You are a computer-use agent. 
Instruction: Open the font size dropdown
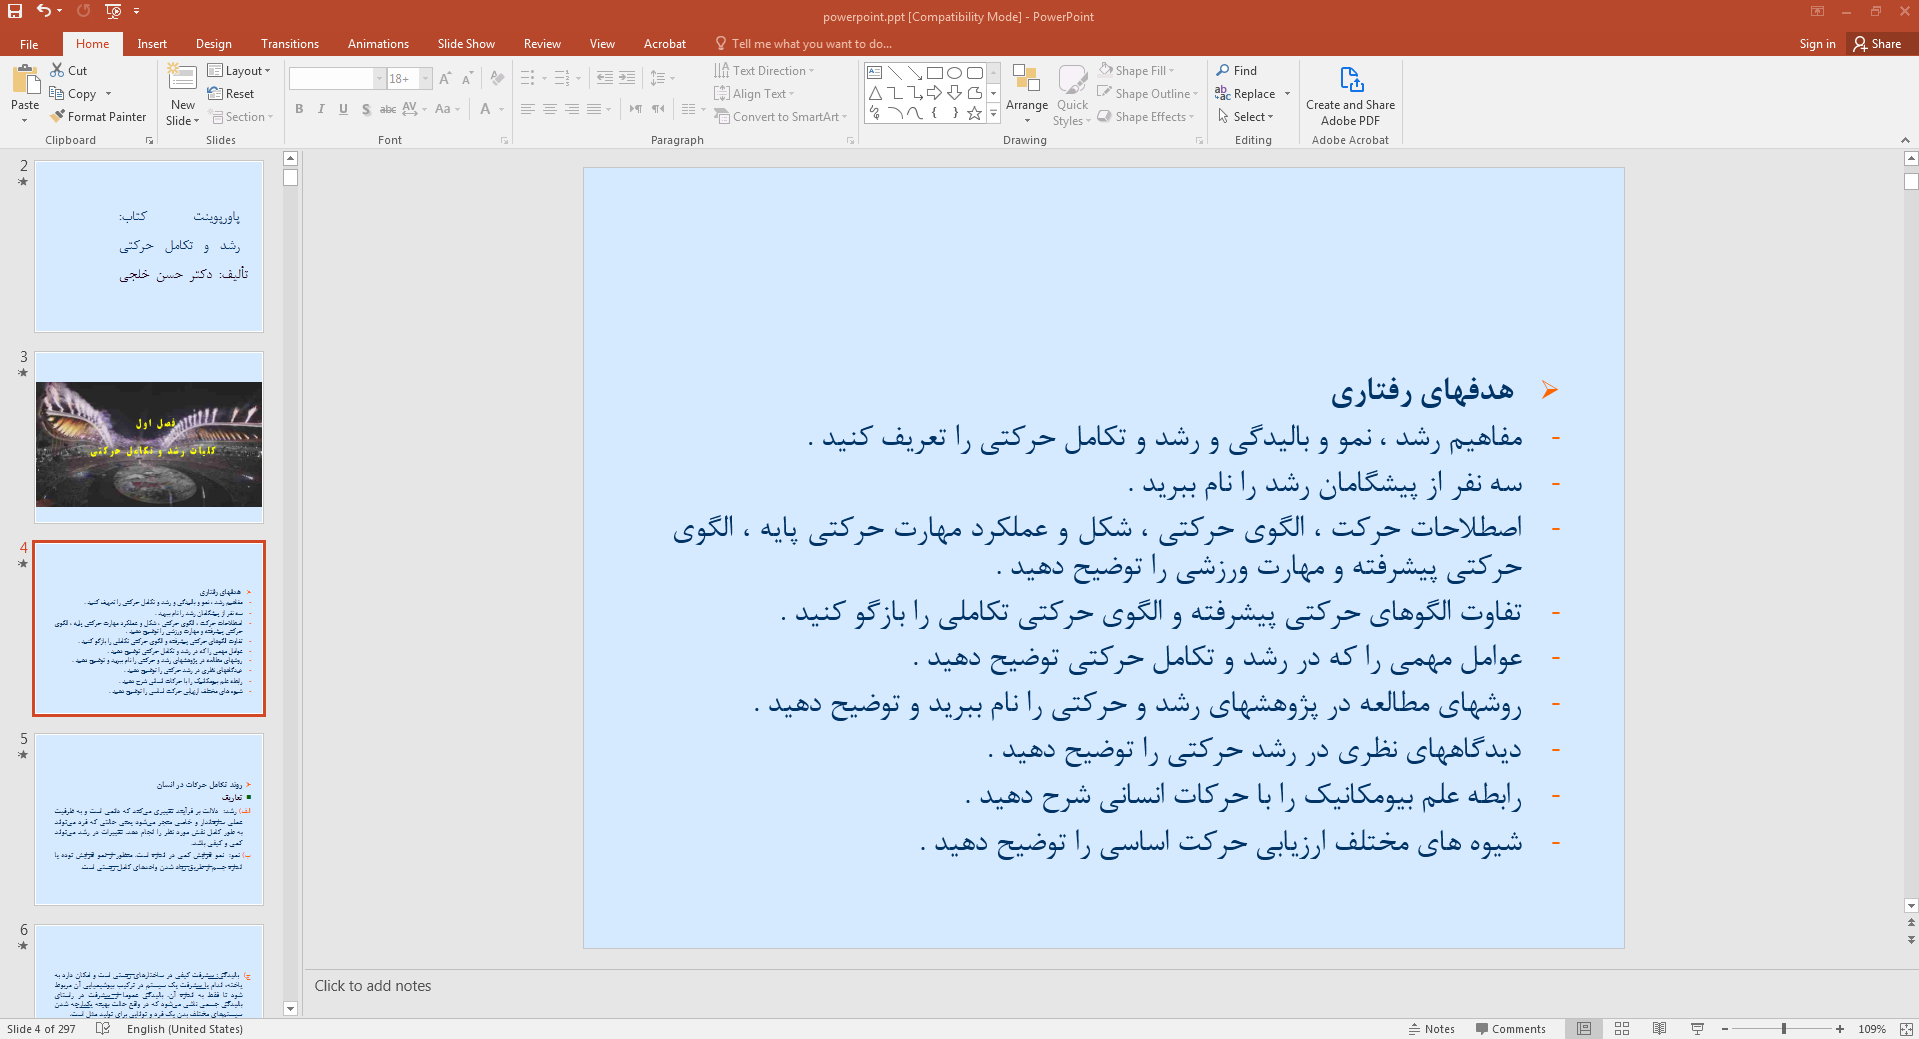click(x=426, y=78)
